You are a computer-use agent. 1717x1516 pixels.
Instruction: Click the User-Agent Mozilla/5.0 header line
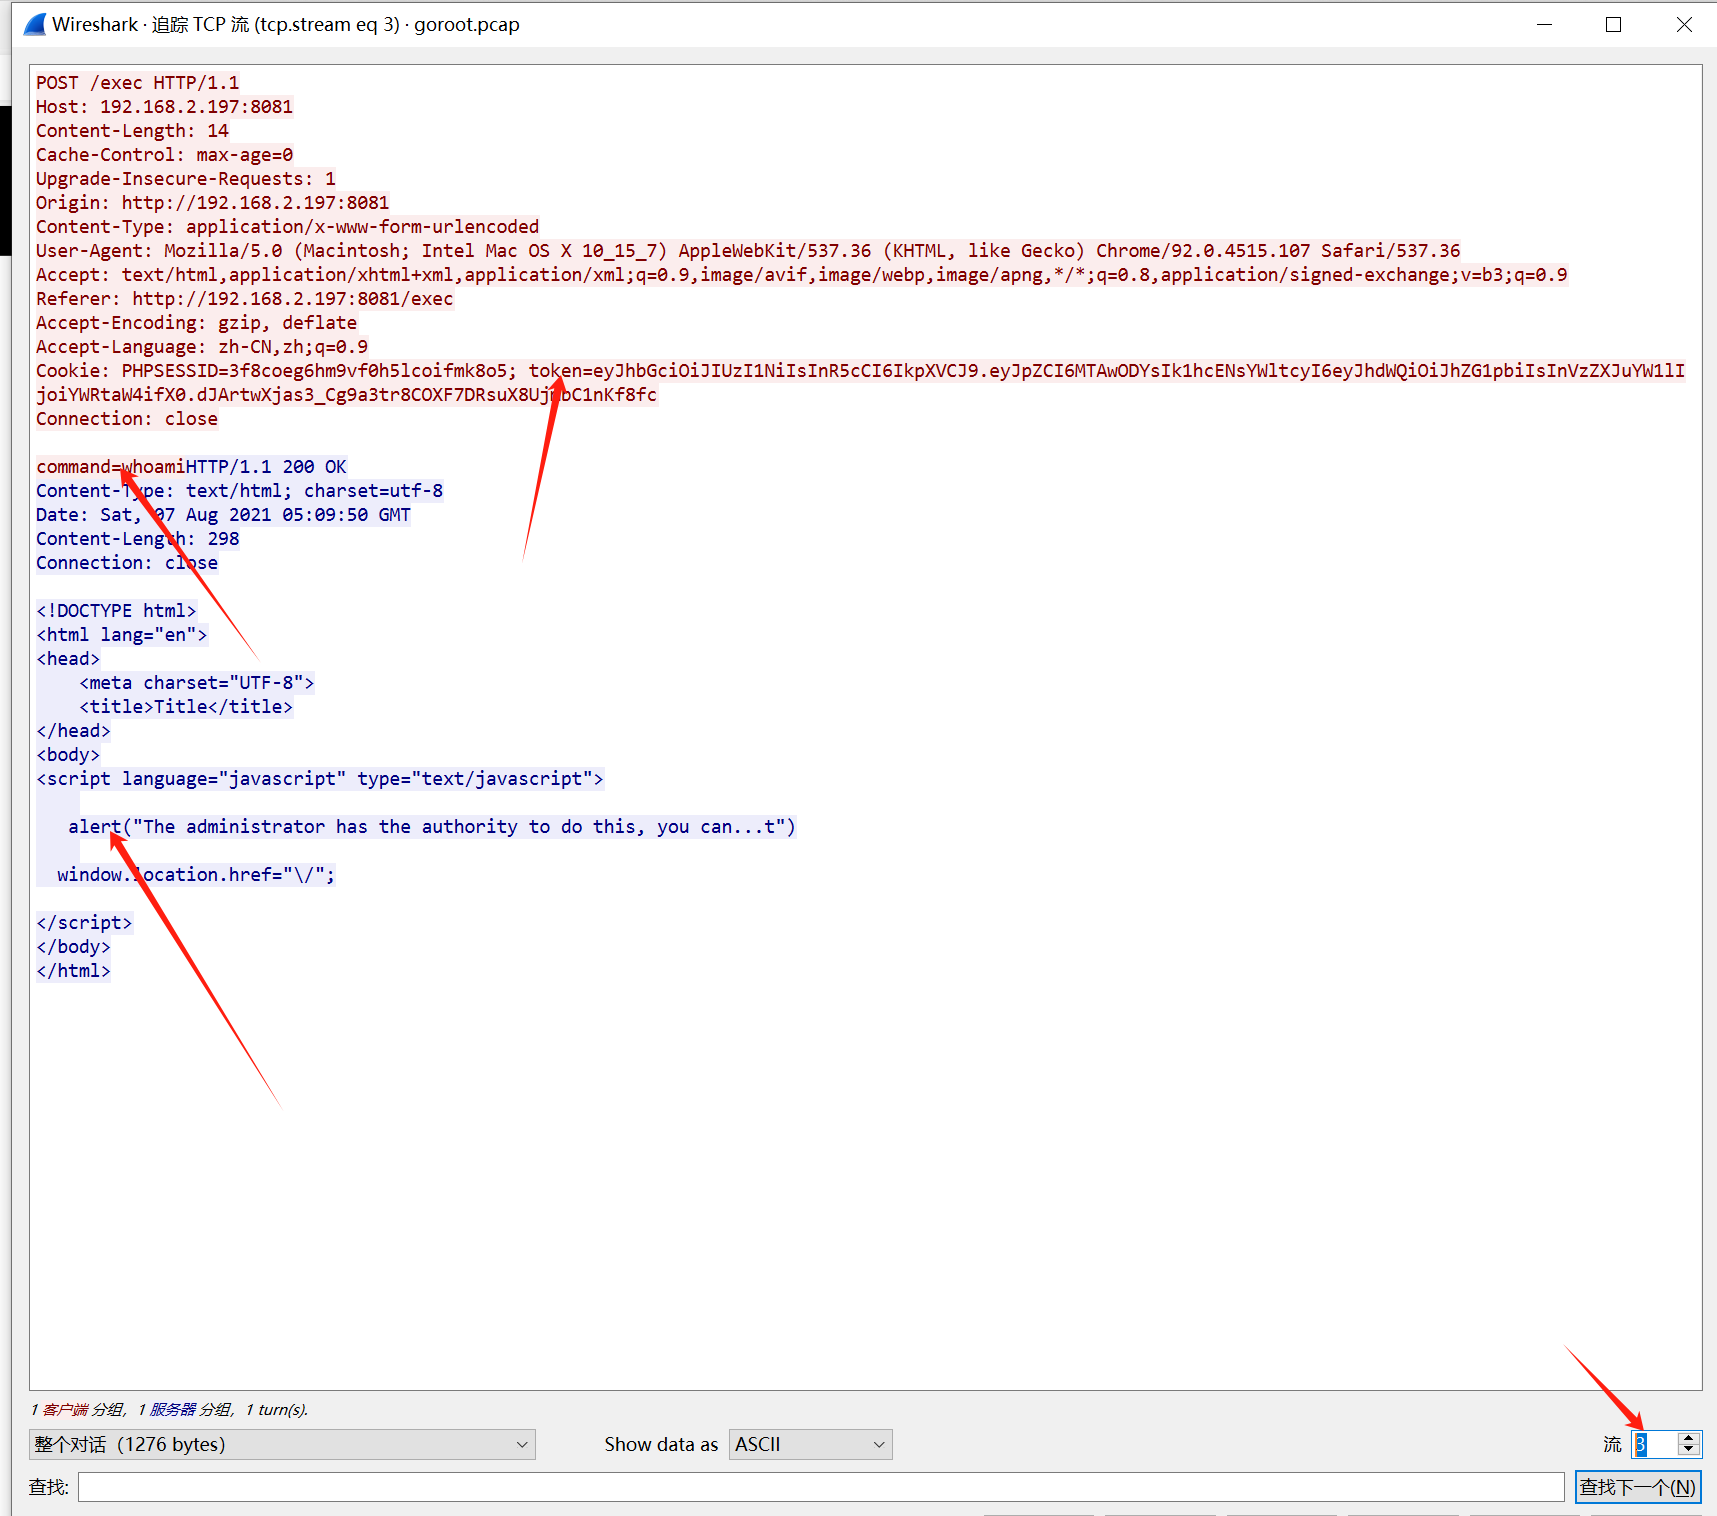[x=748, y=251]
